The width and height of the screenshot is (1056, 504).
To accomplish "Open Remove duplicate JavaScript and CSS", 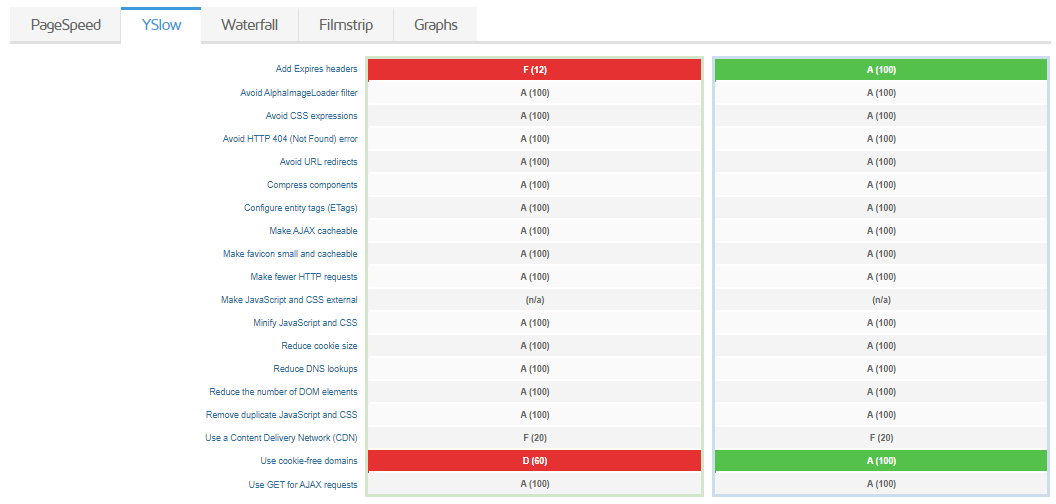I will pyautogui.click(x=282, y=414).
